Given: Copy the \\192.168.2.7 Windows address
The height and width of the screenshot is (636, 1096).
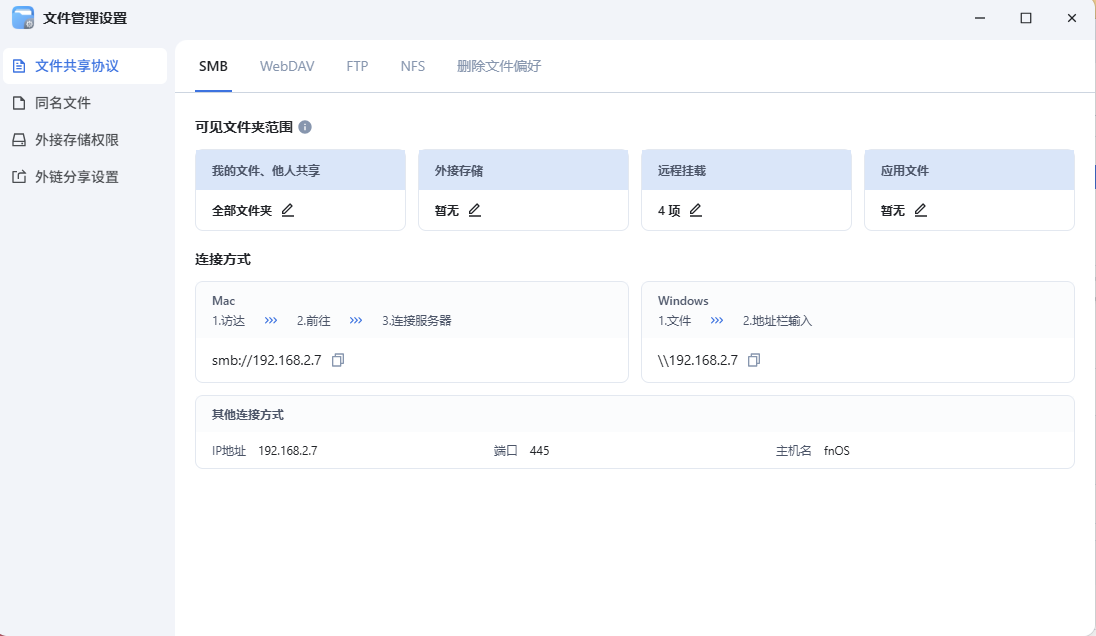Looking at the screenshot, I should pos(754,360).
